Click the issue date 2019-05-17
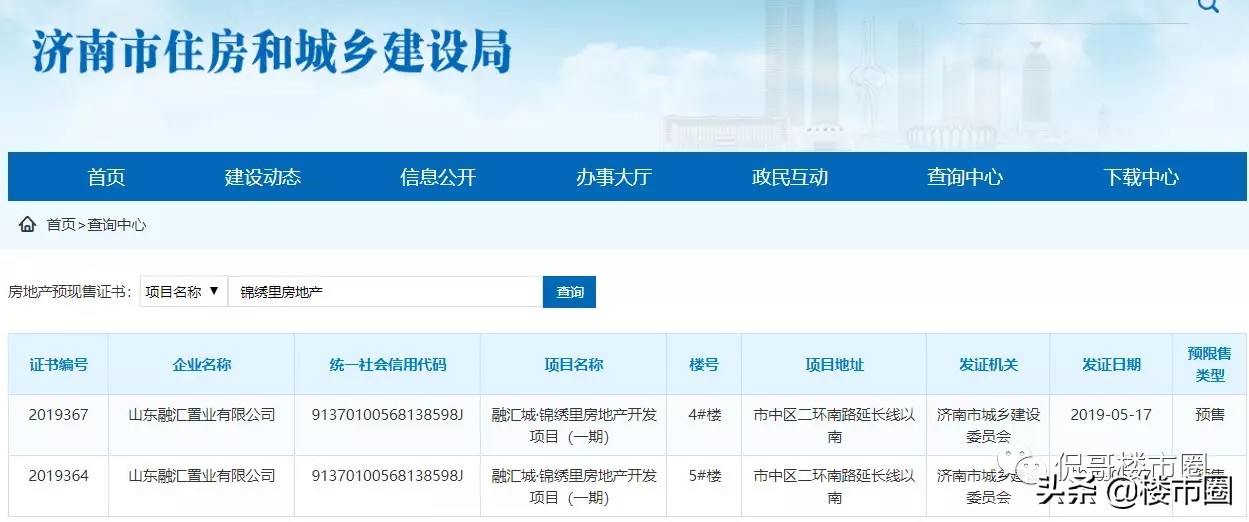Viewport: 1249px width, 522px height. pyautogui.click(x=1111, y=414)
